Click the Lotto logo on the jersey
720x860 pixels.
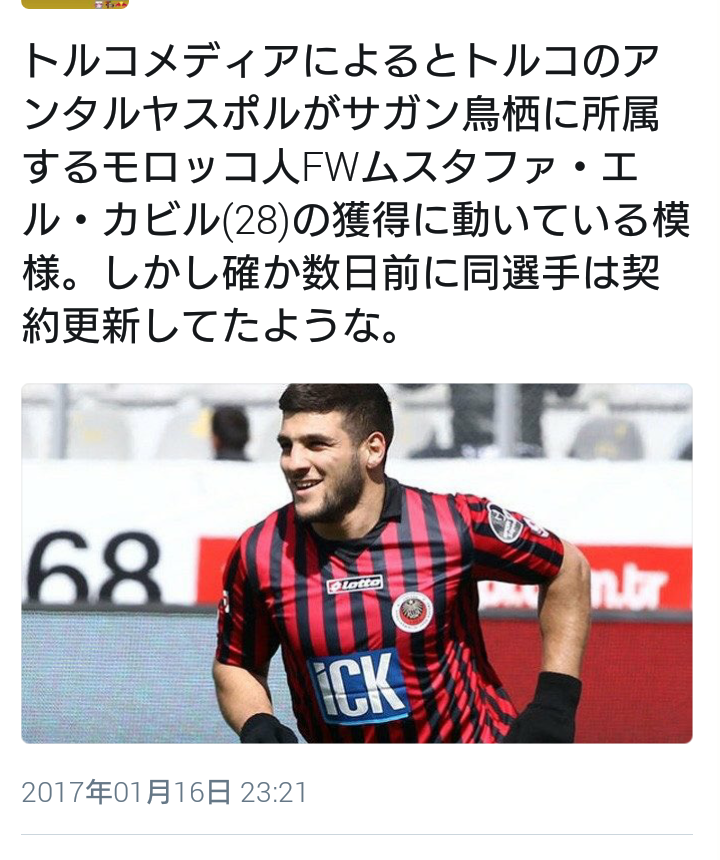[355, 584]
